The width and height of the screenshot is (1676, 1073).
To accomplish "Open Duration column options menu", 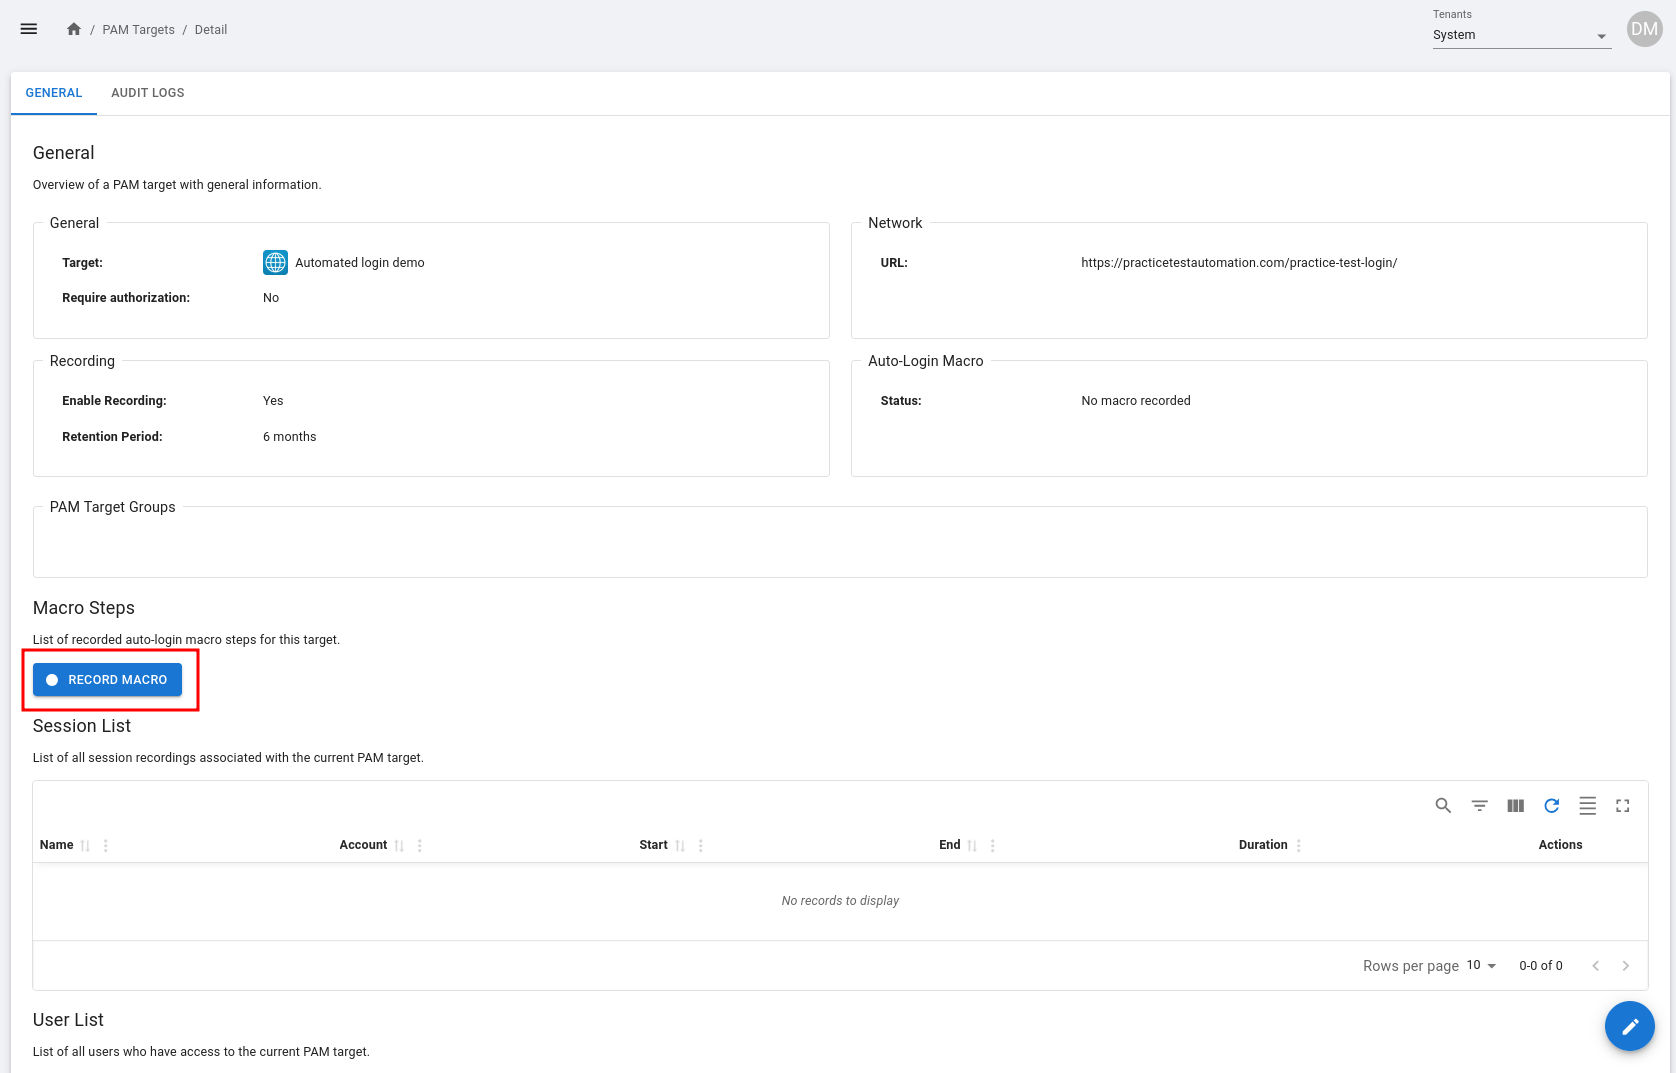I will (x=1299, y=846).
